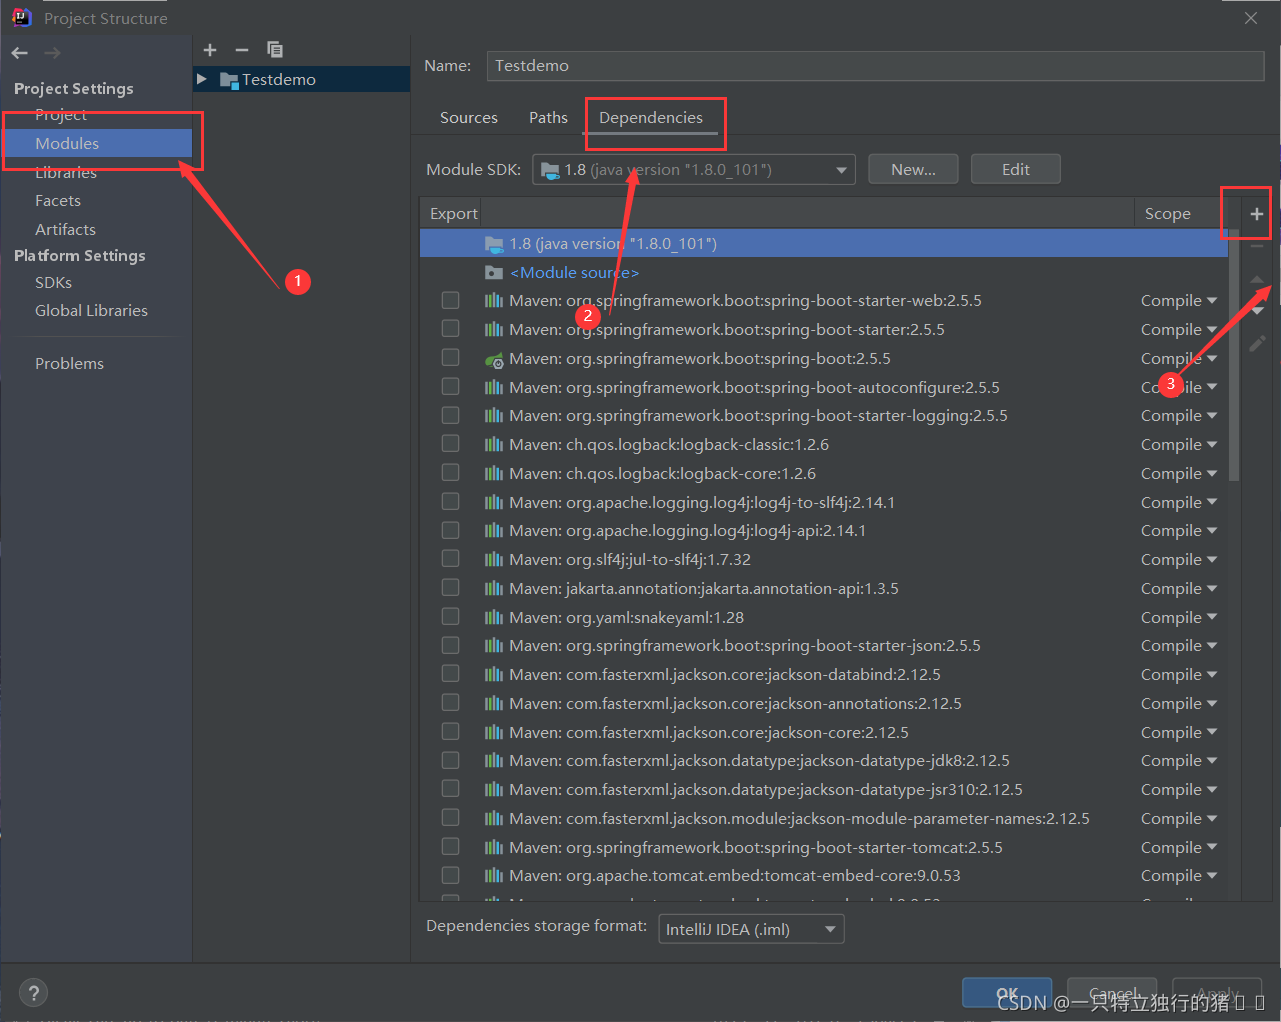
Task: Open scope dropdown for snakeyaml:1.28
Action: click(x=1179, y=617)
